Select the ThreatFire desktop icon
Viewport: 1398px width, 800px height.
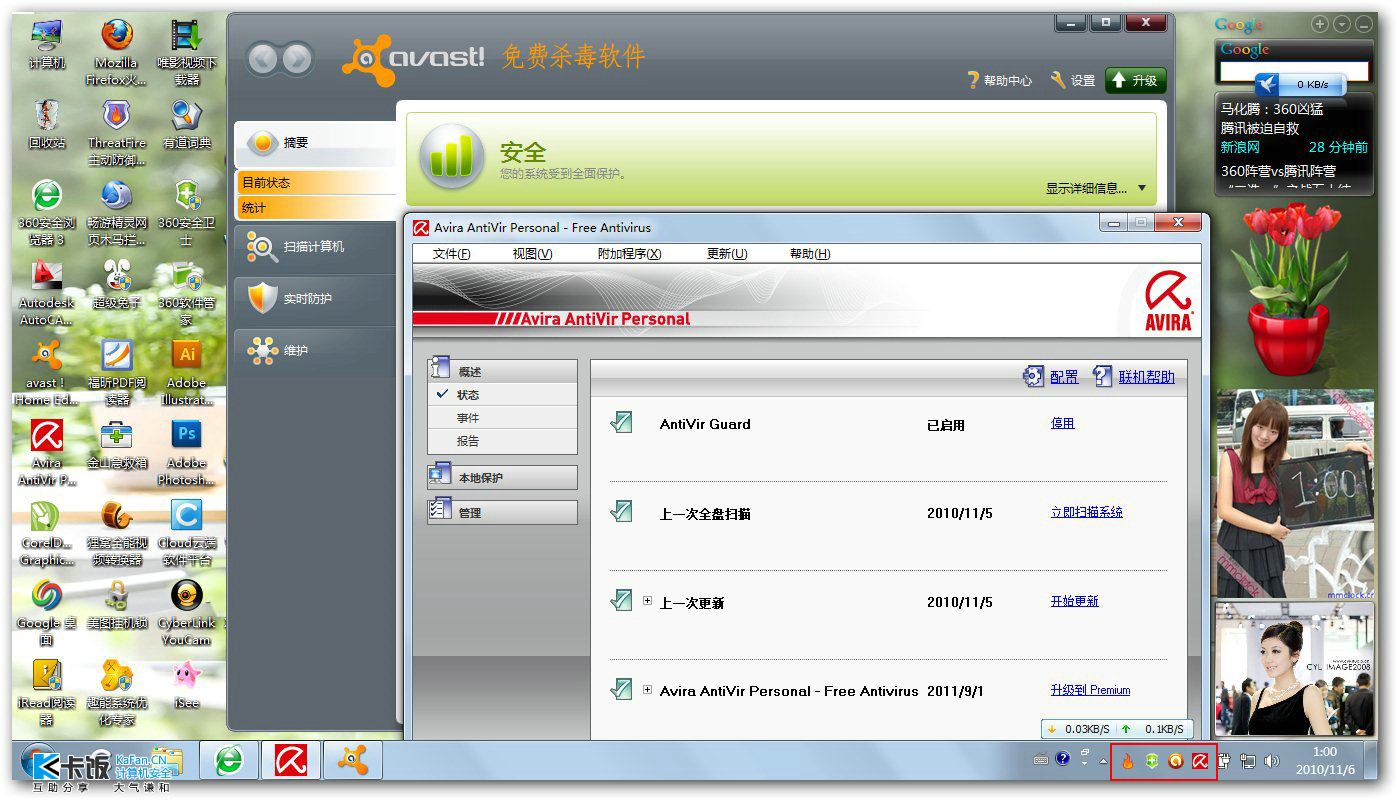pyautogui.click(x=117, y=132)
